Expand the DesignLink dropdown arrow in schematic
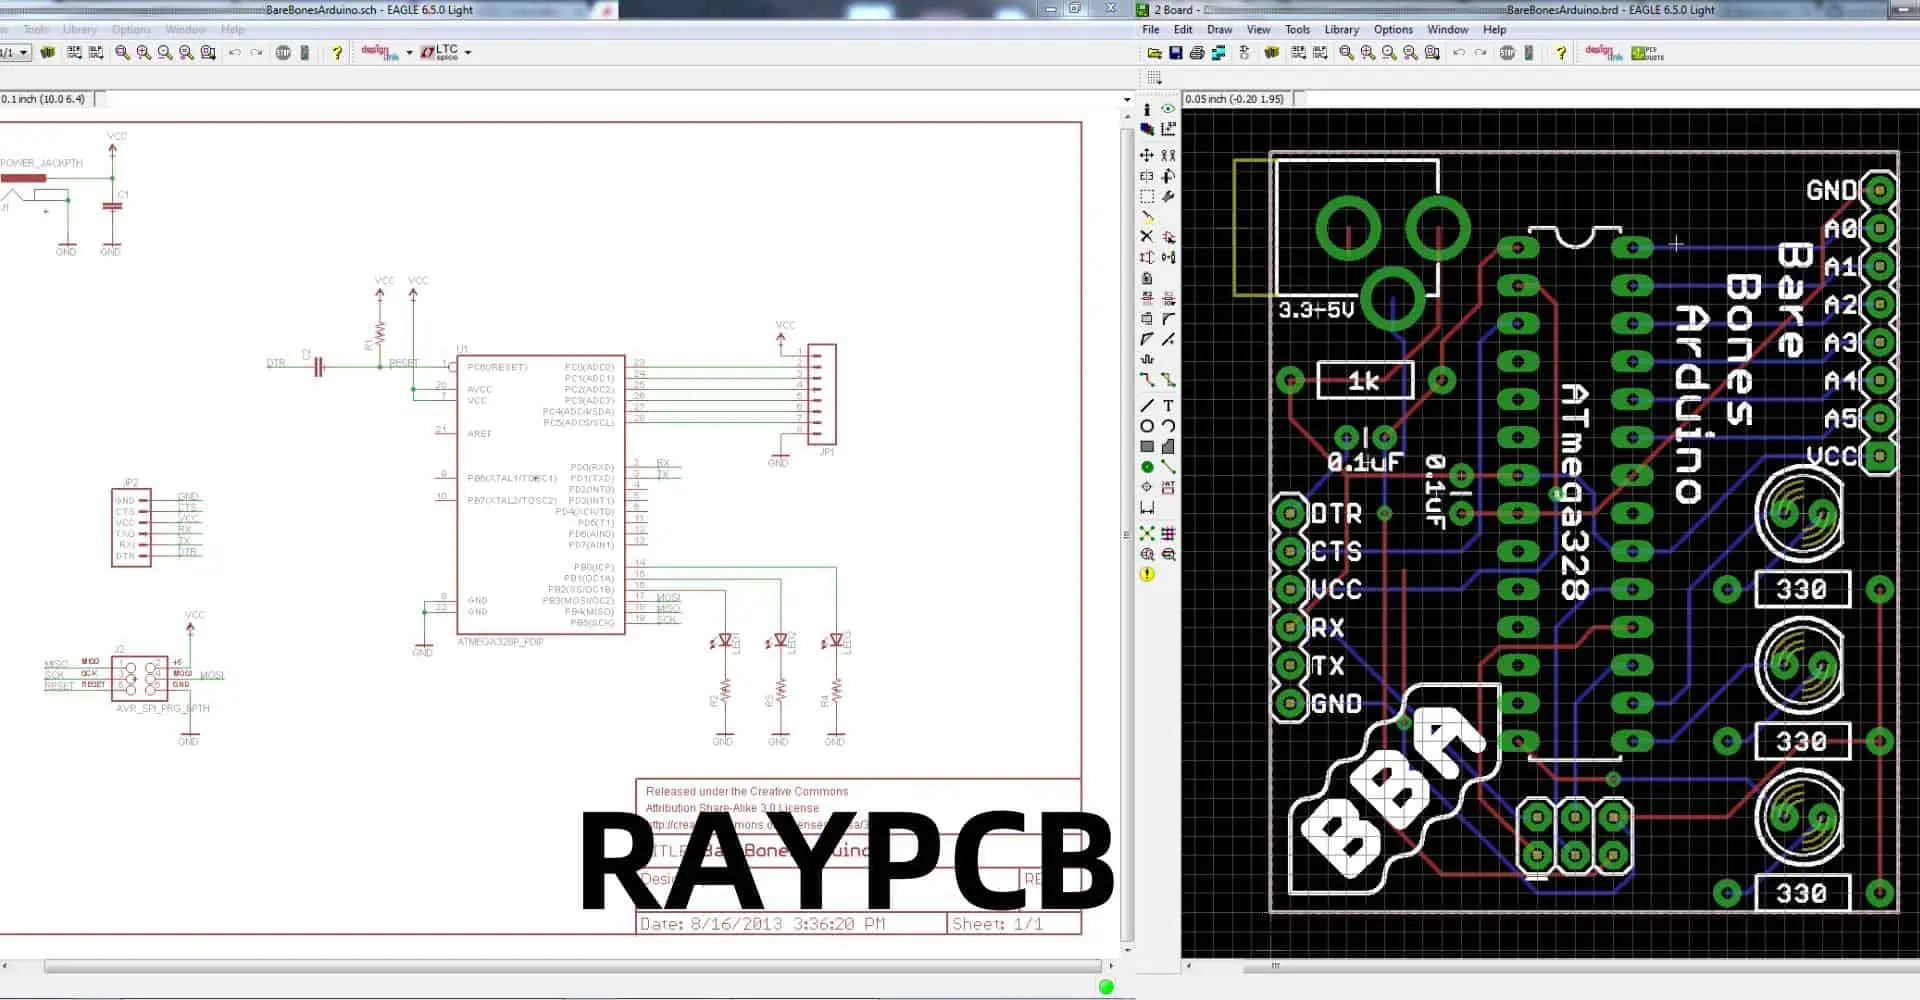Viewport: 1920px width, 1000px height. tap(409, 53)
